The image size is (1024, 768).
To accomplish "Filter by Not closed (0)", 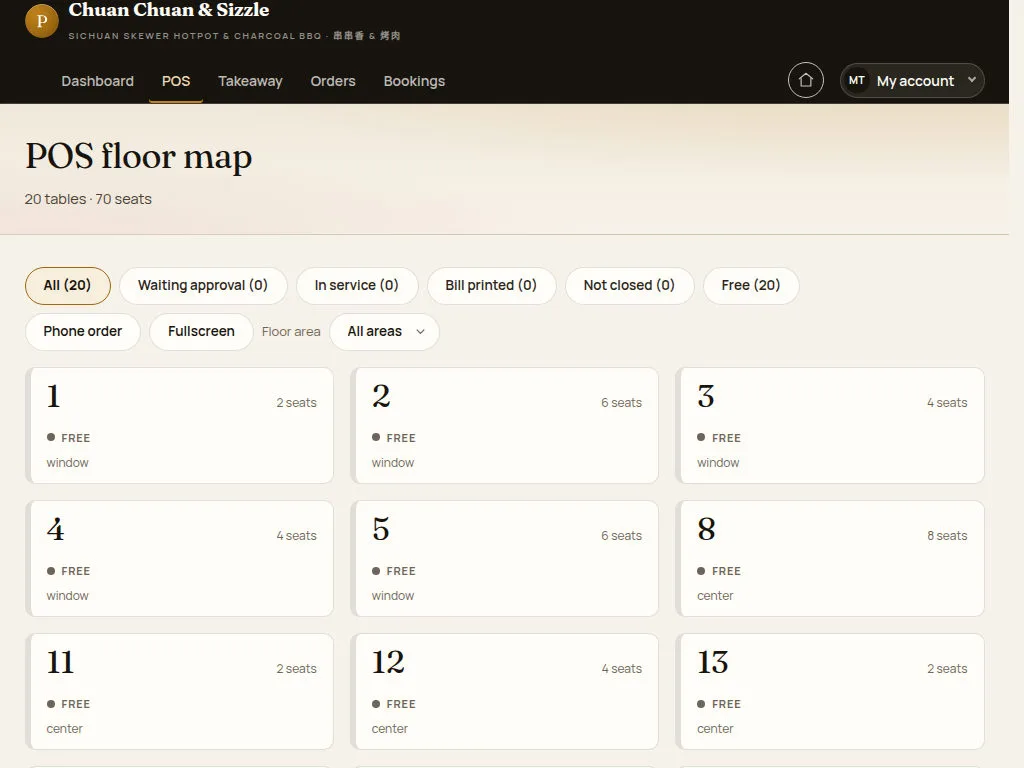I will pyautogui.click(x=629, y=285).
